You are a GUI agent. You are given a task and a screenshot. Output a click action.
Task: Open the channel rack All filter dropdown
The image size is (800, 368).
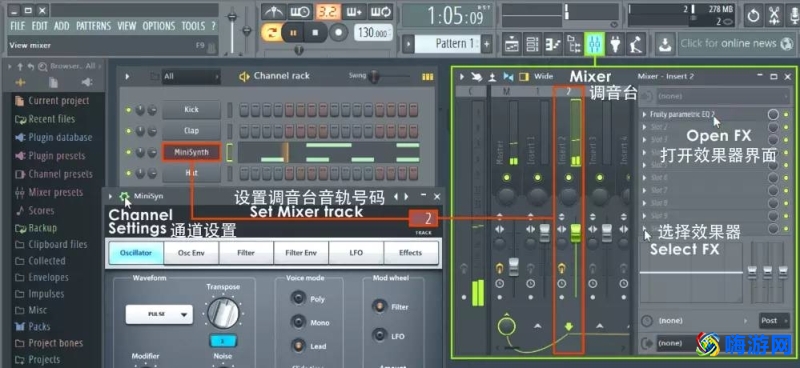point(191,77)
